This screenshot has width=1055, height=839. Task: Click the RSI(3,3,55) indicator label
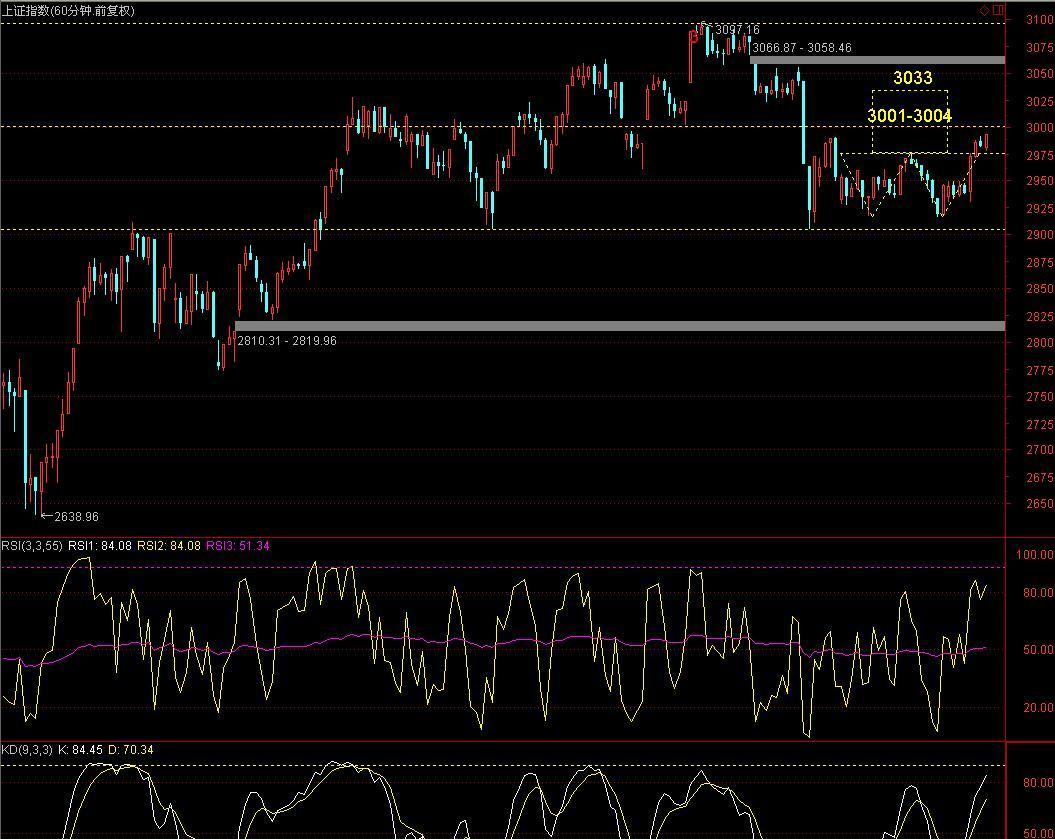32,546
